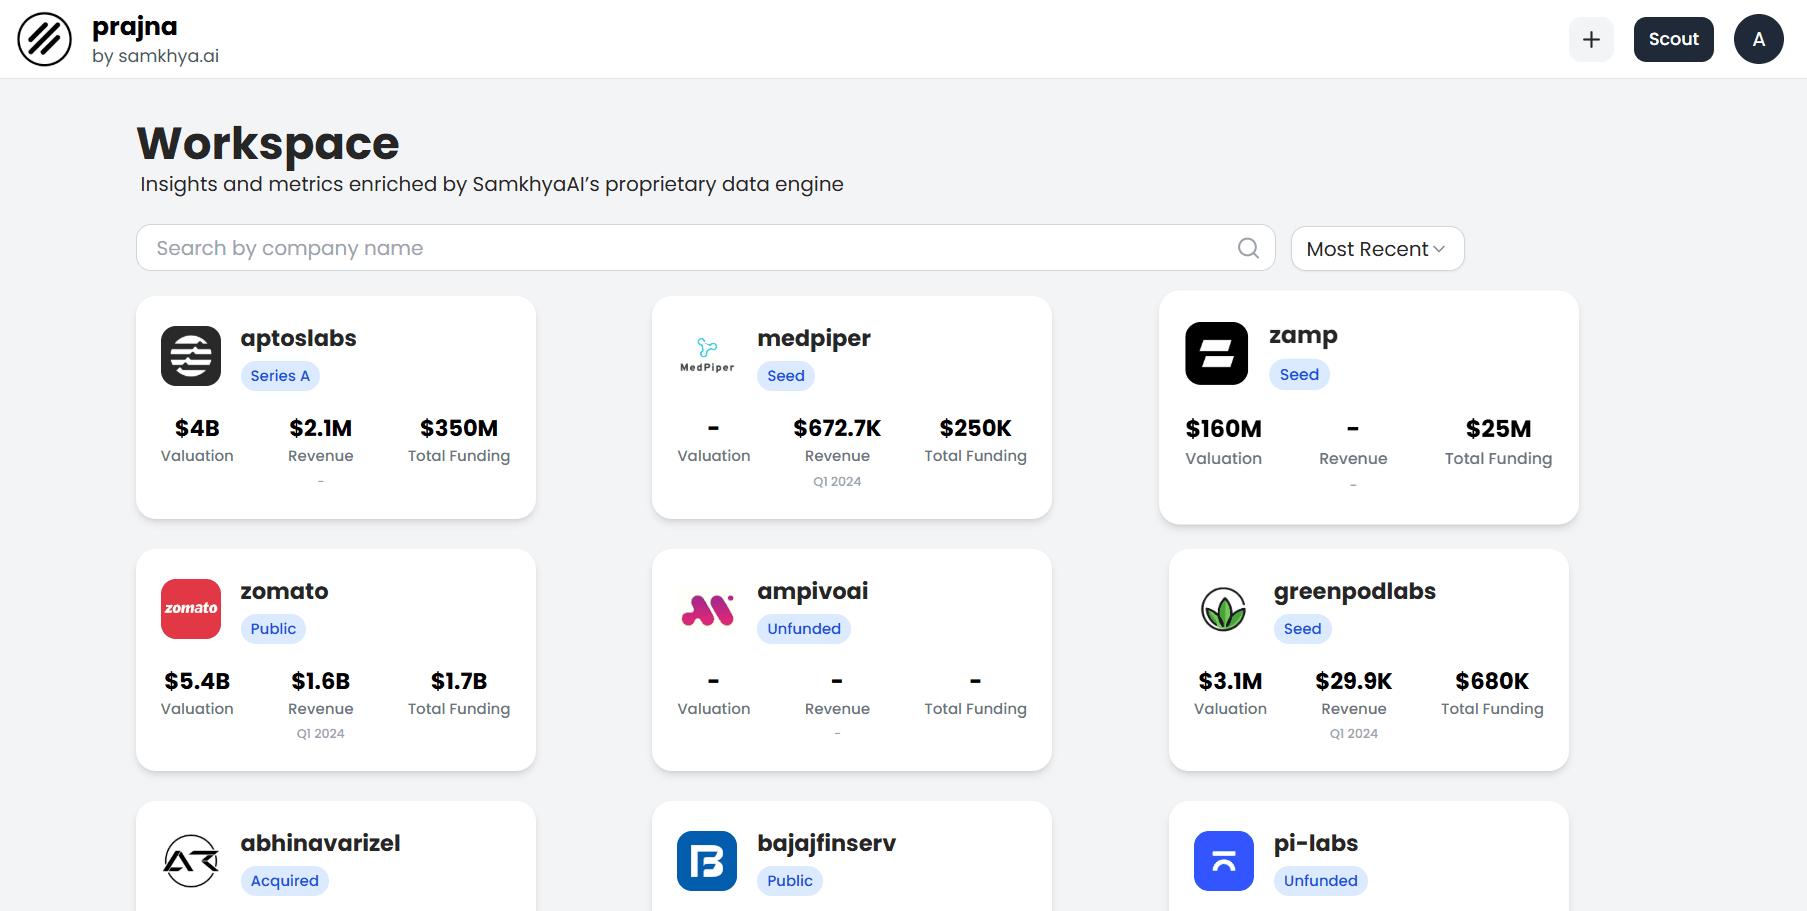Open the abhinavarizel company name link
The image size is (1807, 911).
(320, 843)
